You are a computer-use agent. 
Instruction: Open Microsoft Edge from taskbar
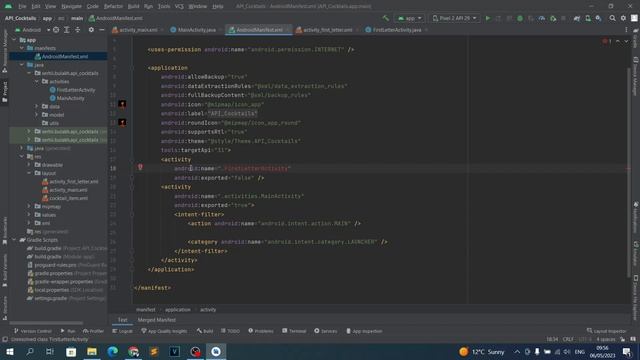pyautogui.click(x=113, y=351)
